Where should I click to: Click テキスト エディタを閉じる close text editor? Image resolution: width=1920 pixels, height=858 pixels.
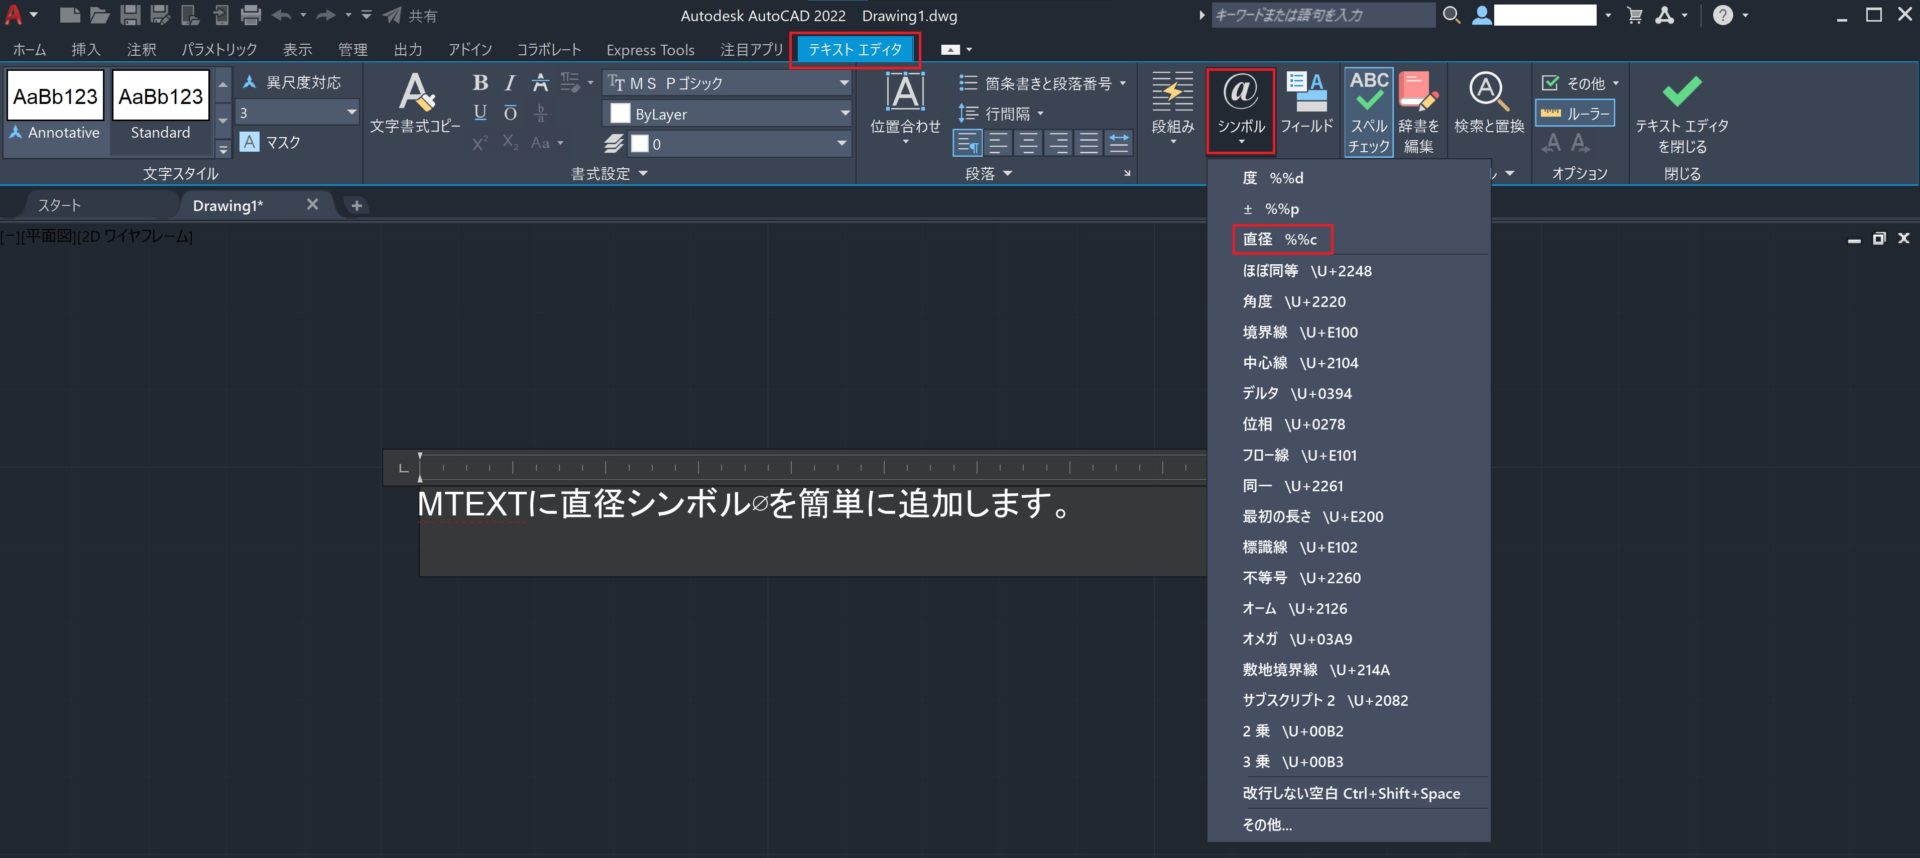pyautogui.click(x=1682, y=113)
